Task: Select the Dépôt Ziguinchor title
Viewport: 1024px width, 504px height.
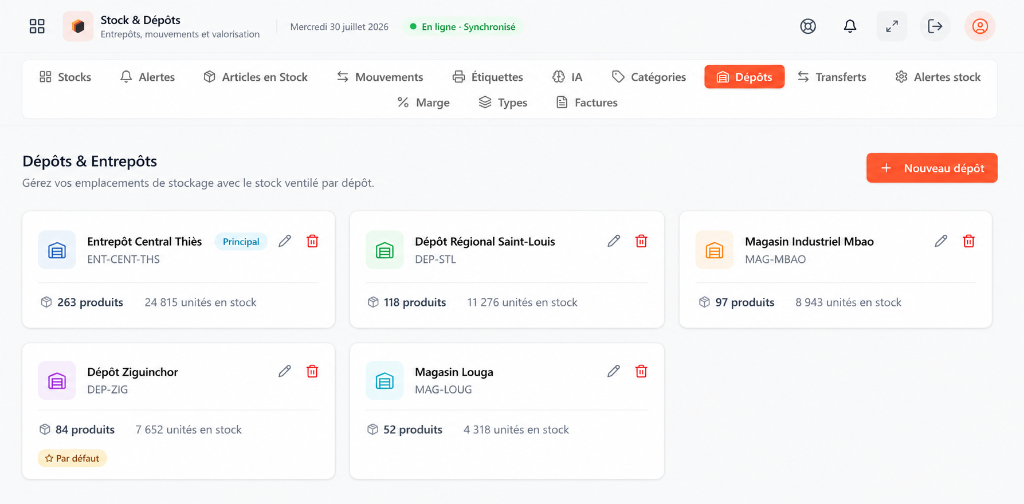Action: point(133,372)
